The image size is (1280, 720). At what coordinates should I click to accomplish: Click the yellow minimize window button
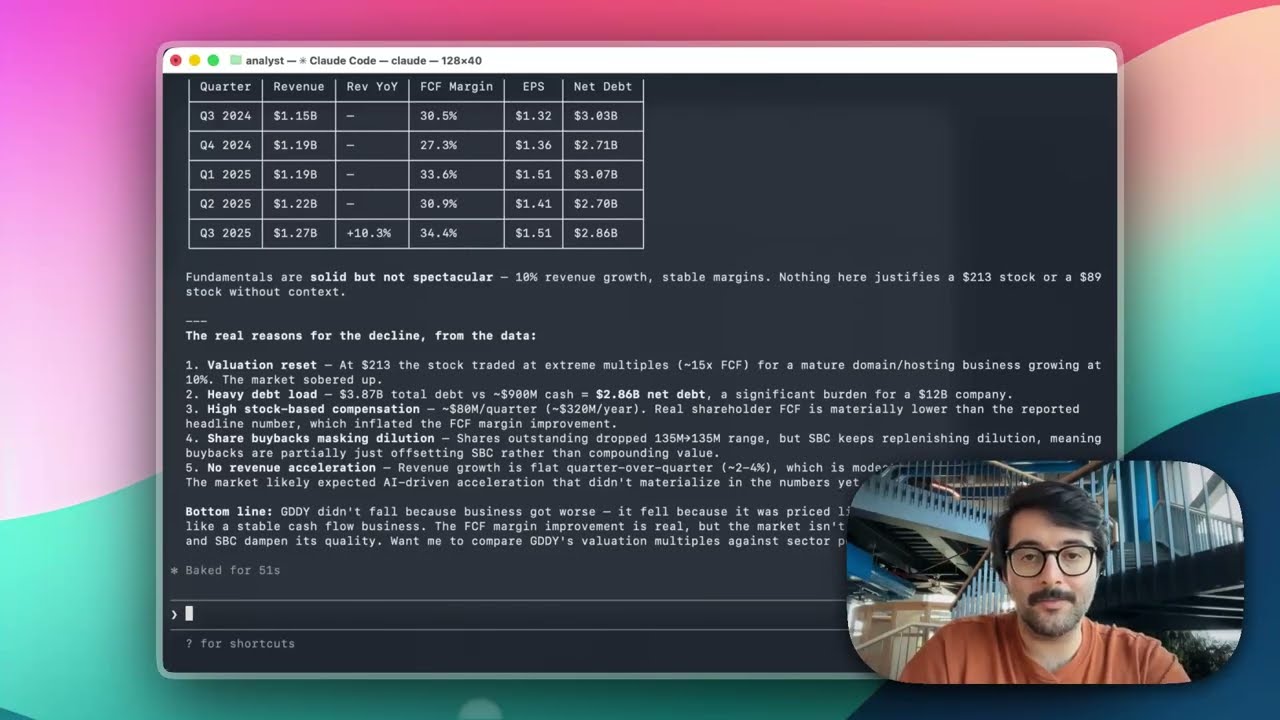[x=194, y=60]
